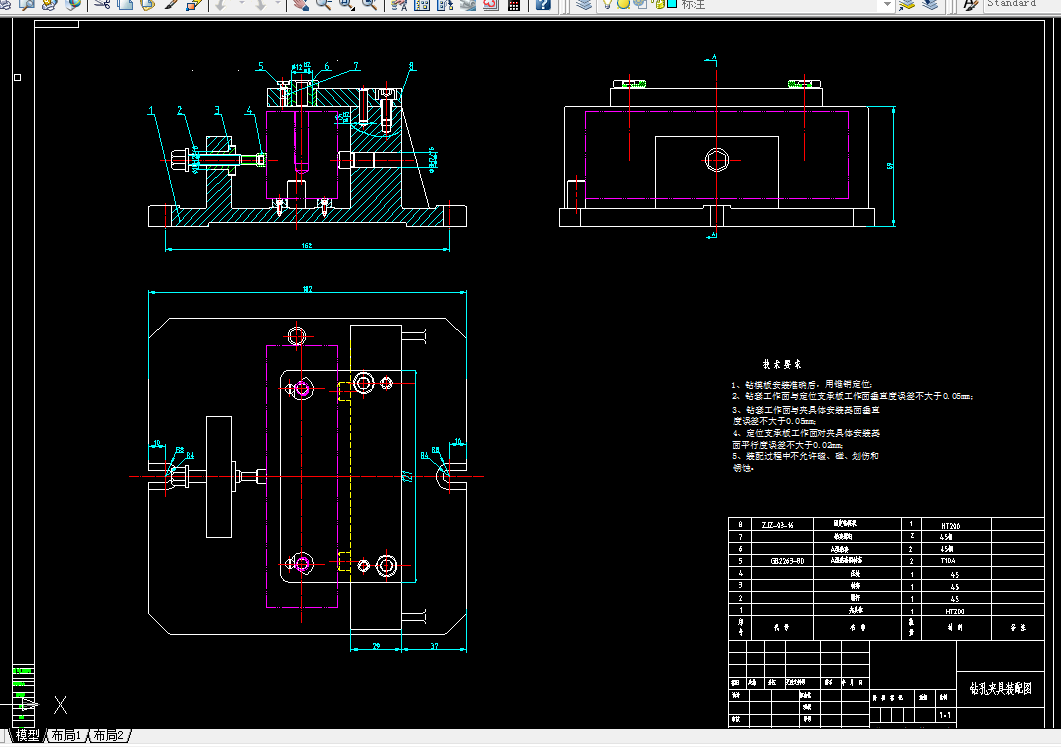Open the DesignCenter icon
The image size is (1061, 747).
pos(422,4)
